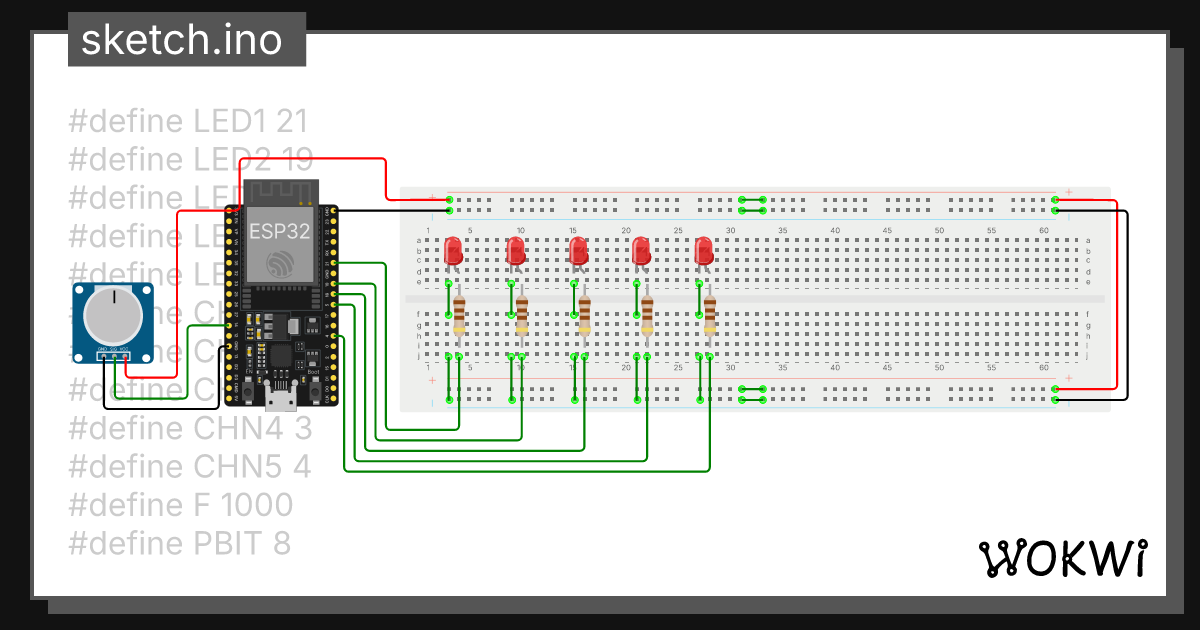1200x630 pixels.
Task: Click the potentiometer SIG pin
Action: [114, 355]
